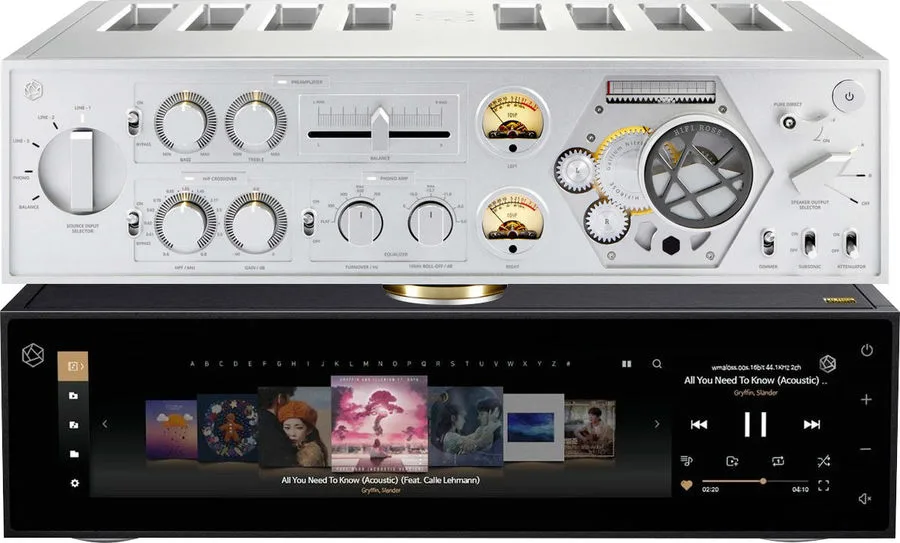Skip to the next track
This screenshot has height=543, width=900.
tap(812, 425)
